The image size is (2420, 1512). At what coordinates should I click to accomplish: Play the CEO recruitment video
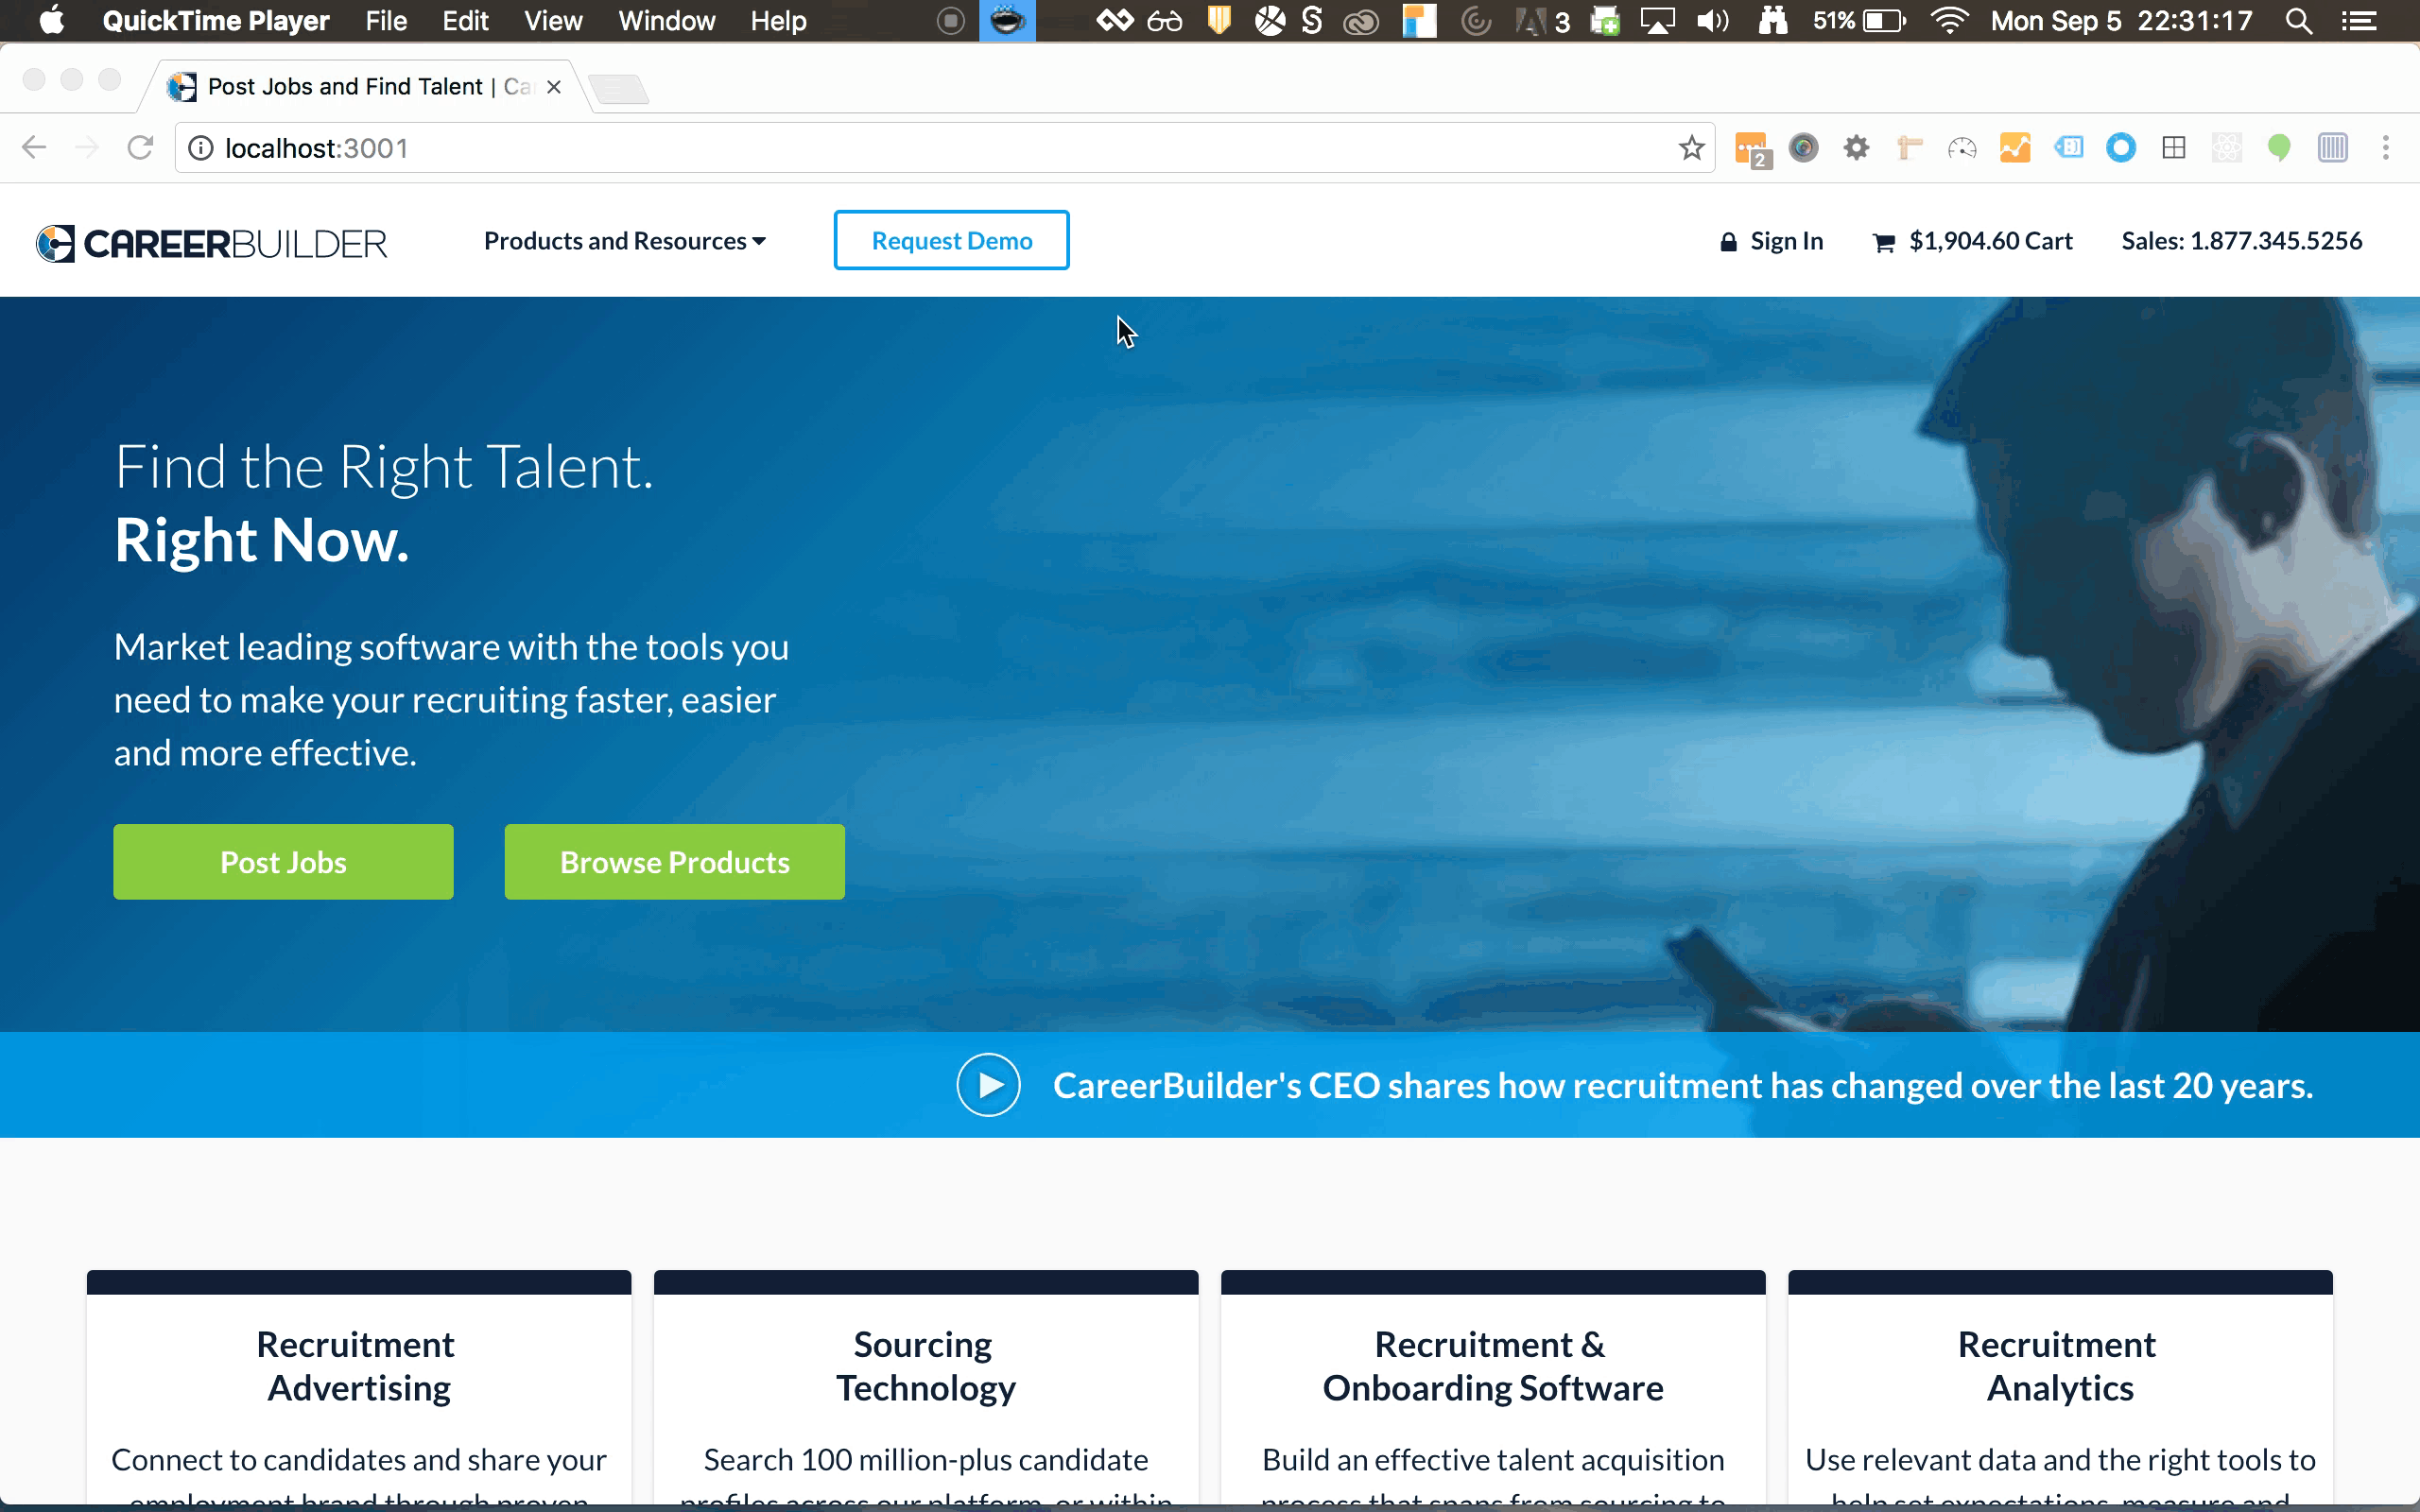(x=990, y=1084)
